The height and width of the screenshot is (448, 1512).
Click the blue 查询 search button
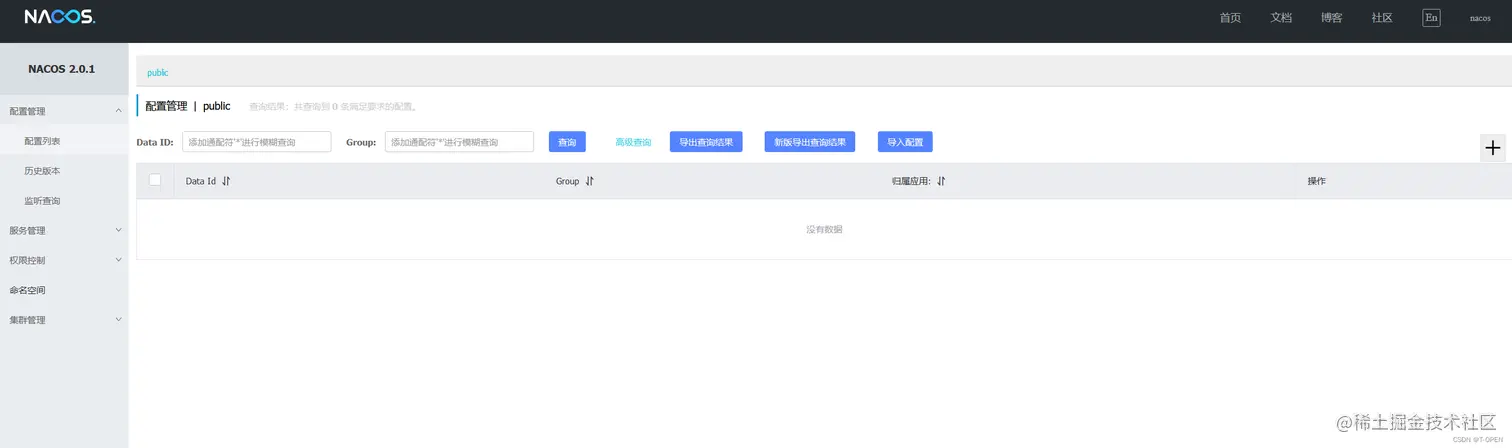point(567,142)
